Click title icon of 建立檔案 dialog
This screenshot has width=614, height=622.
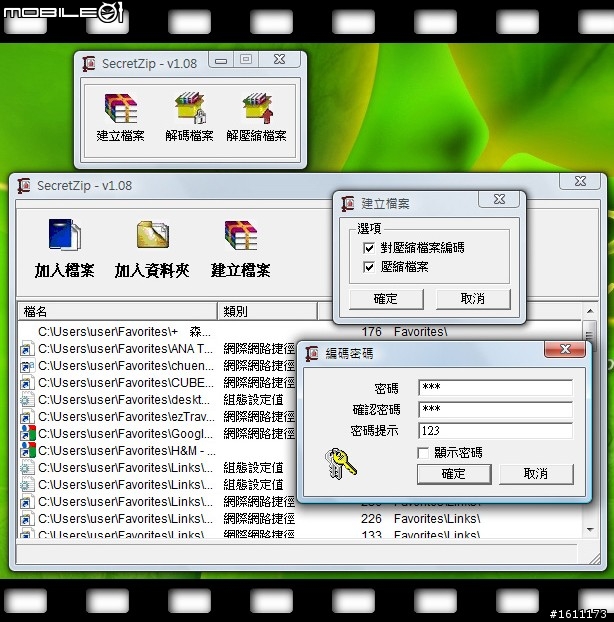348,204
